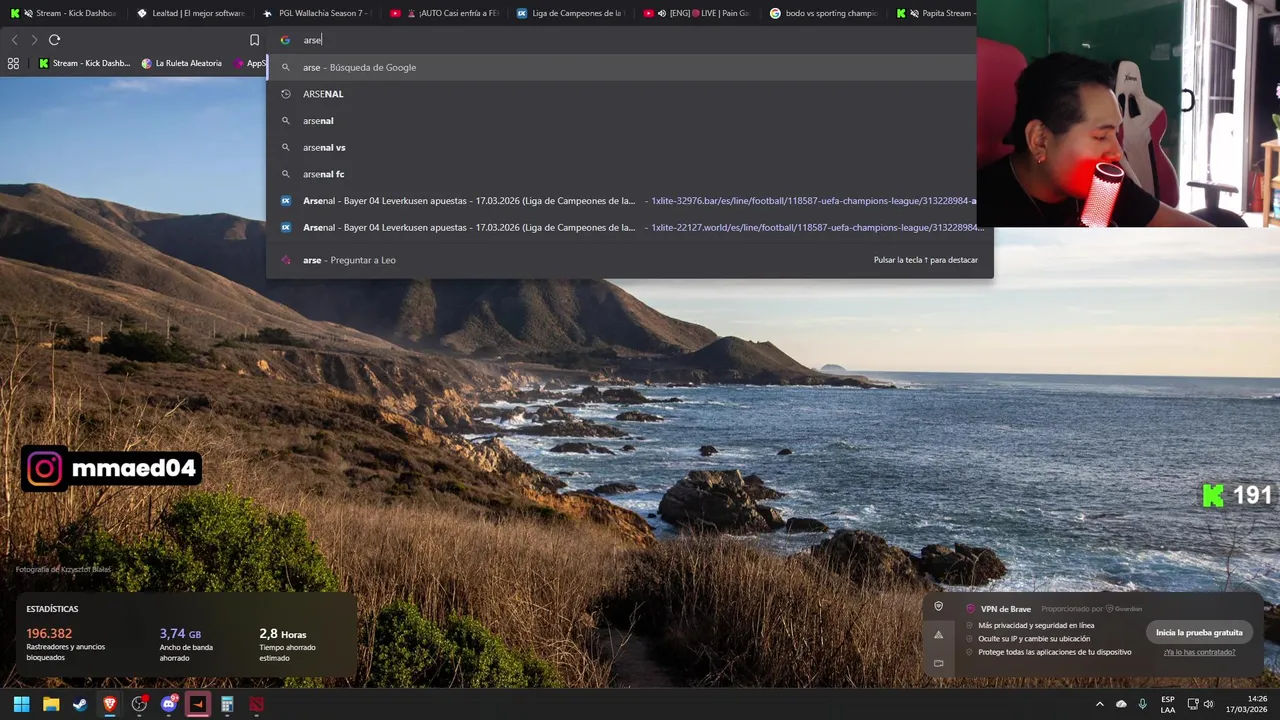This screenshot has height=720, width=1280.
Task: Open the clock showing 14:26
Action: (x=1249, y=704)
